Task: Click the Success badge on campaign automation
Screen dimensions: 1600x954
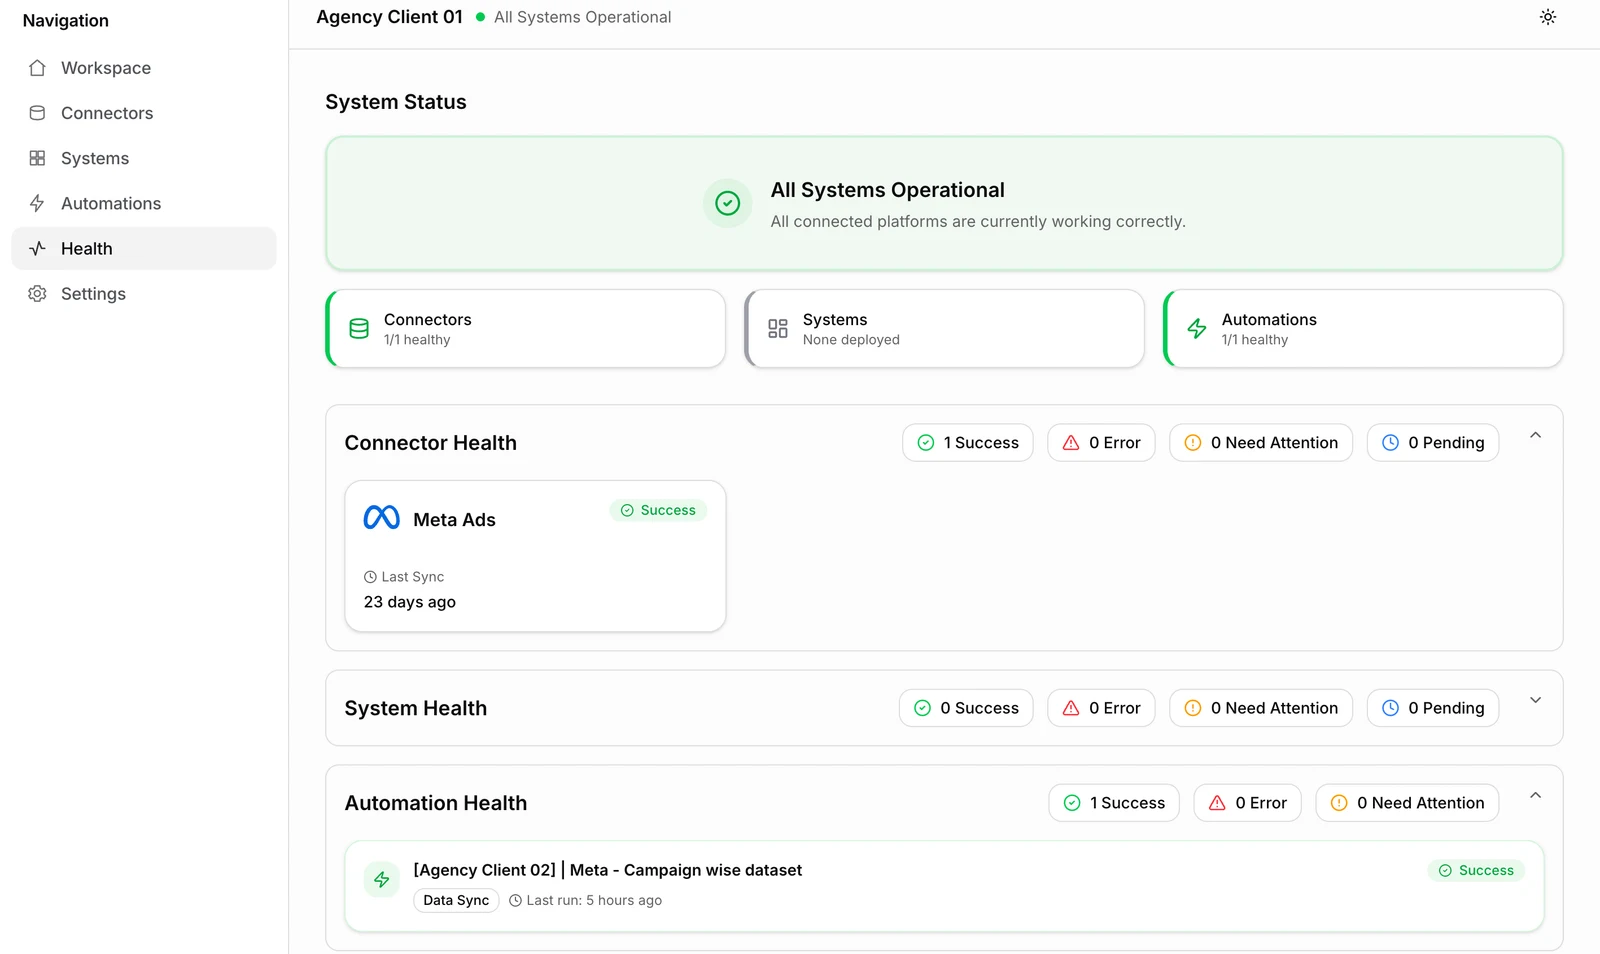Action: click(1476, 870)
